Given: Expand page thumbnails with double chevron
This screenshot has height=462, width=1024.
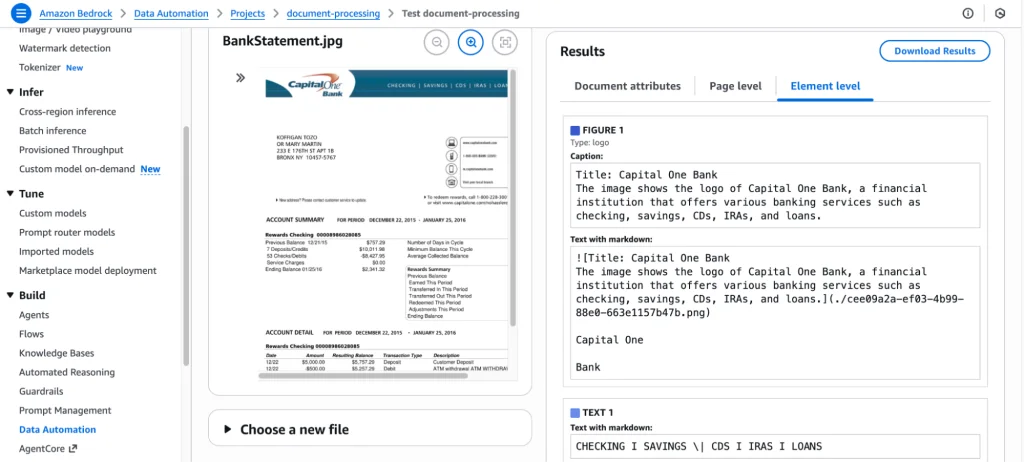Looking at the screenshot, I should (240, 78).
